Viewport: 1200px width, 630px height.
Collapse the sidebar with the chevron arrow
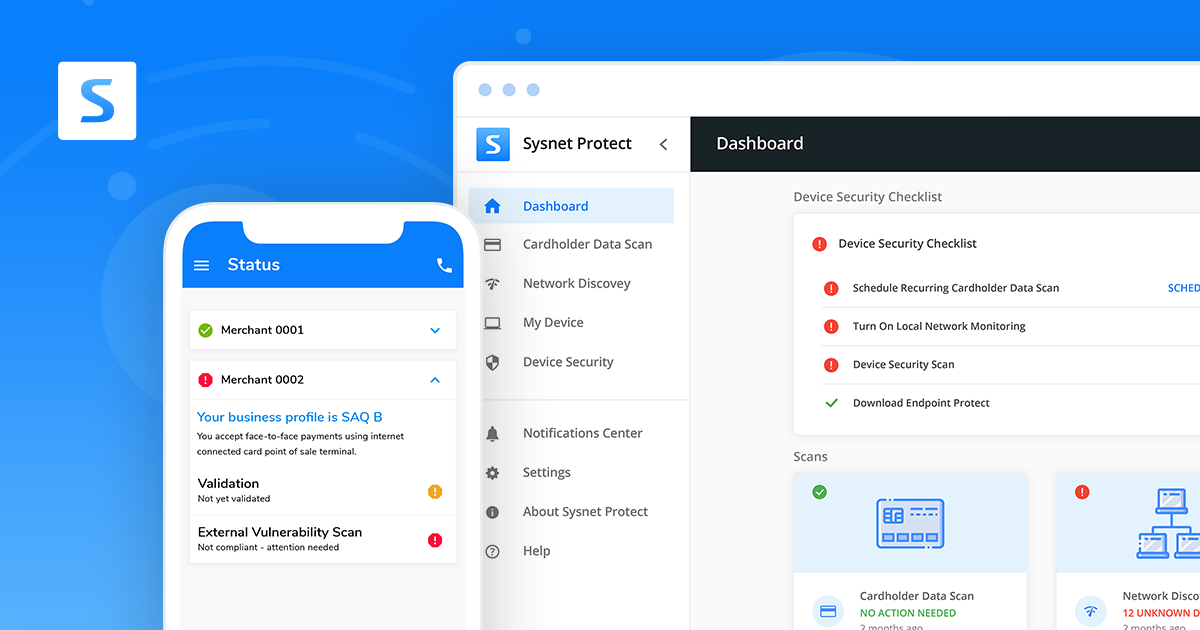pos(663,144)
